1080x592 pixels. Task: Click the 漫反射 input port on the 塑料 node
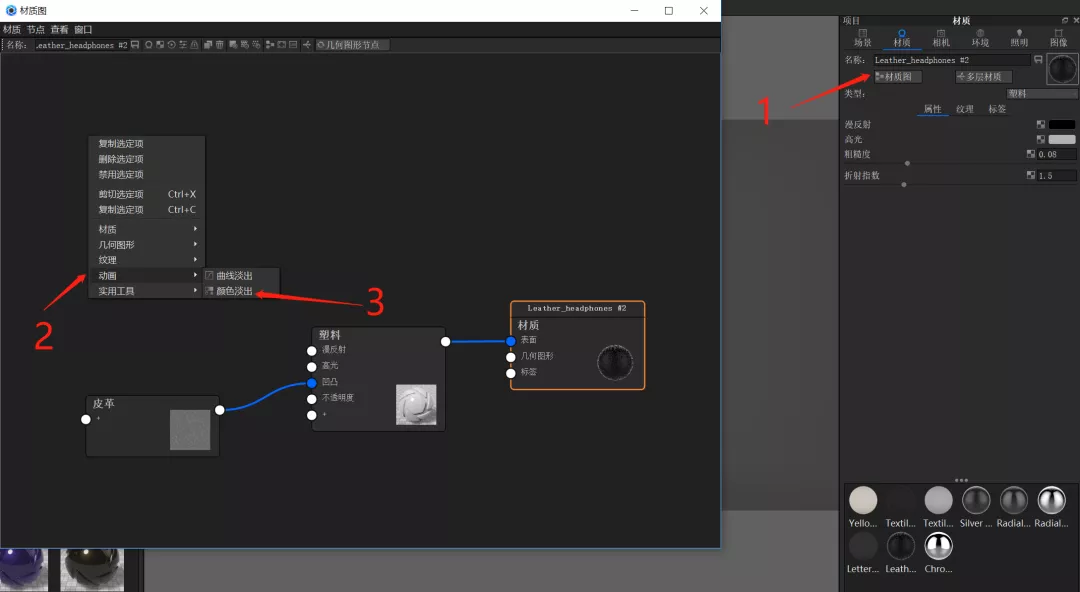point(312,351)
